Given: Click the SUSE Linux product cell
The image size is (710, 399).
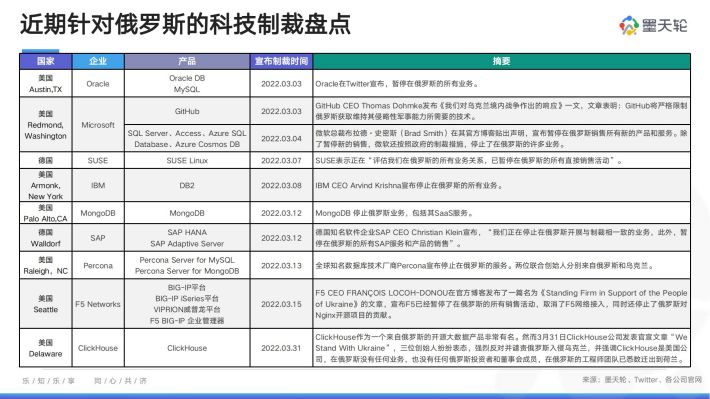Looking at the screenshot, I should tap(187, 160).
